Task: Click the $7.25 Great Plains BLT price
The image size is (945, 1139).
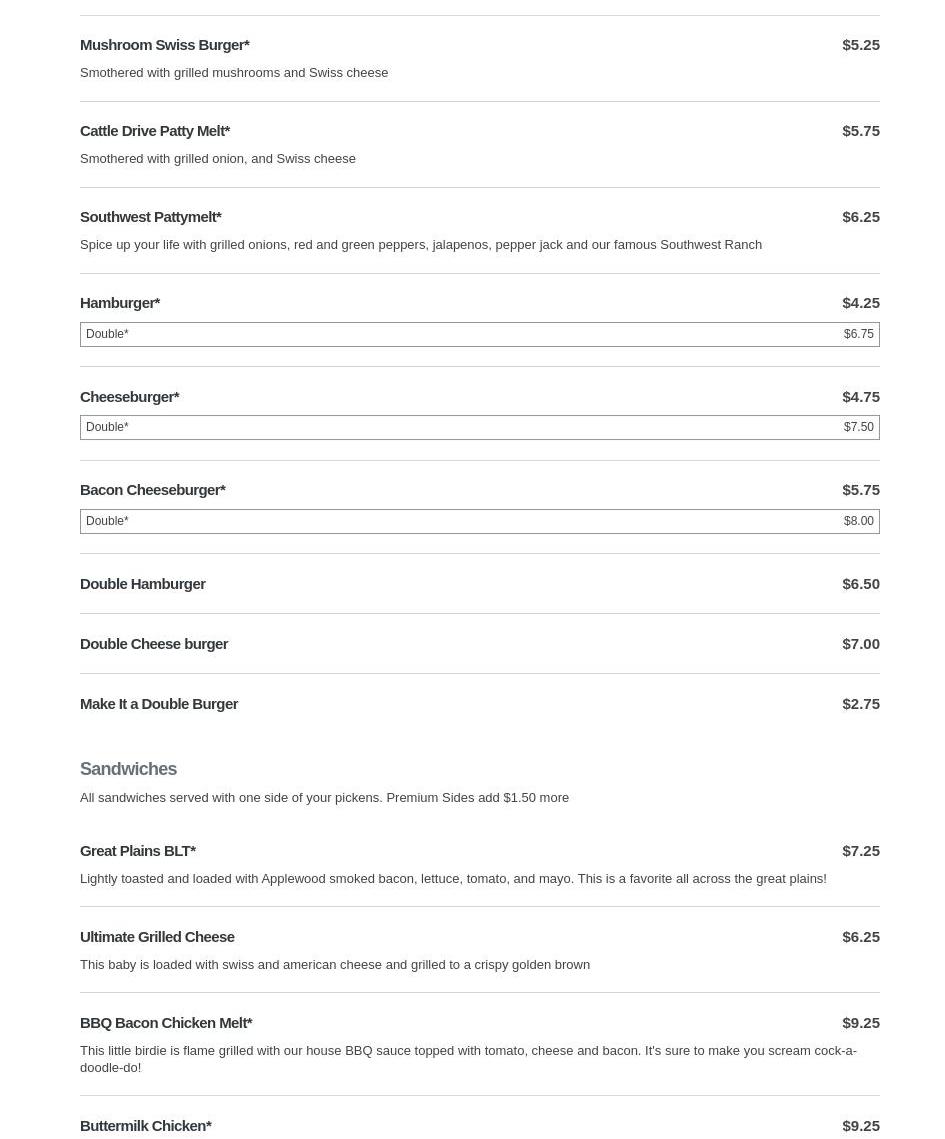Action: click(x=860, y=851)
